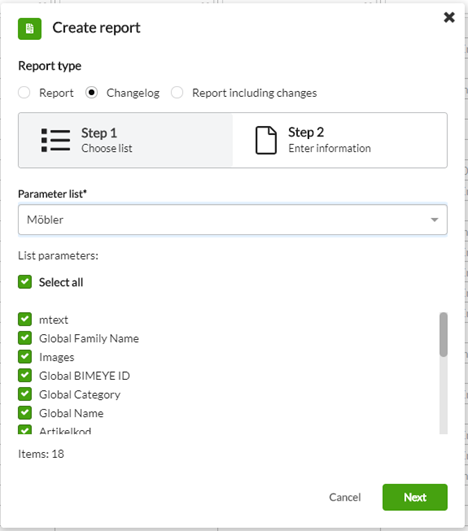The height and width of the screenshot is (531, 468).
Task: Uncheck Global BIMEYE ID parameter
Action: [x=25, y=375]
